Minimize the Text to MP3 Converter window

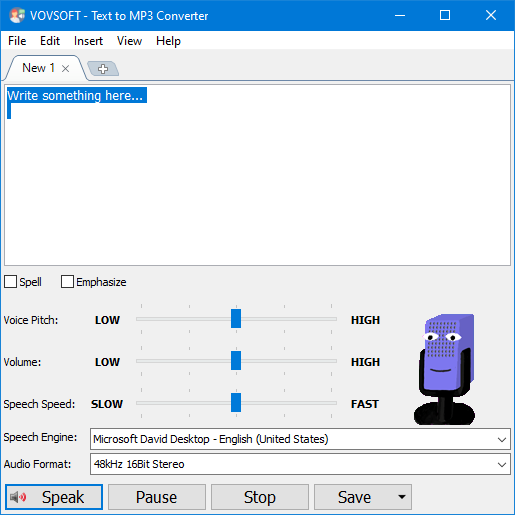400,15
